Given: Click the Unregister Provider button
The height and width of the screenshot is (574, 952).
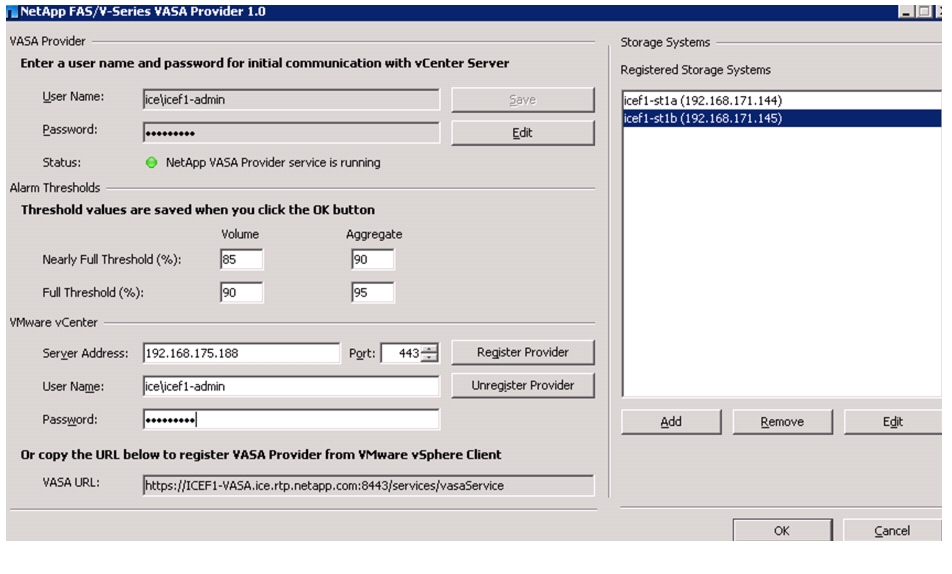Looking at the screenshot, I should click(x=522, y=385).
